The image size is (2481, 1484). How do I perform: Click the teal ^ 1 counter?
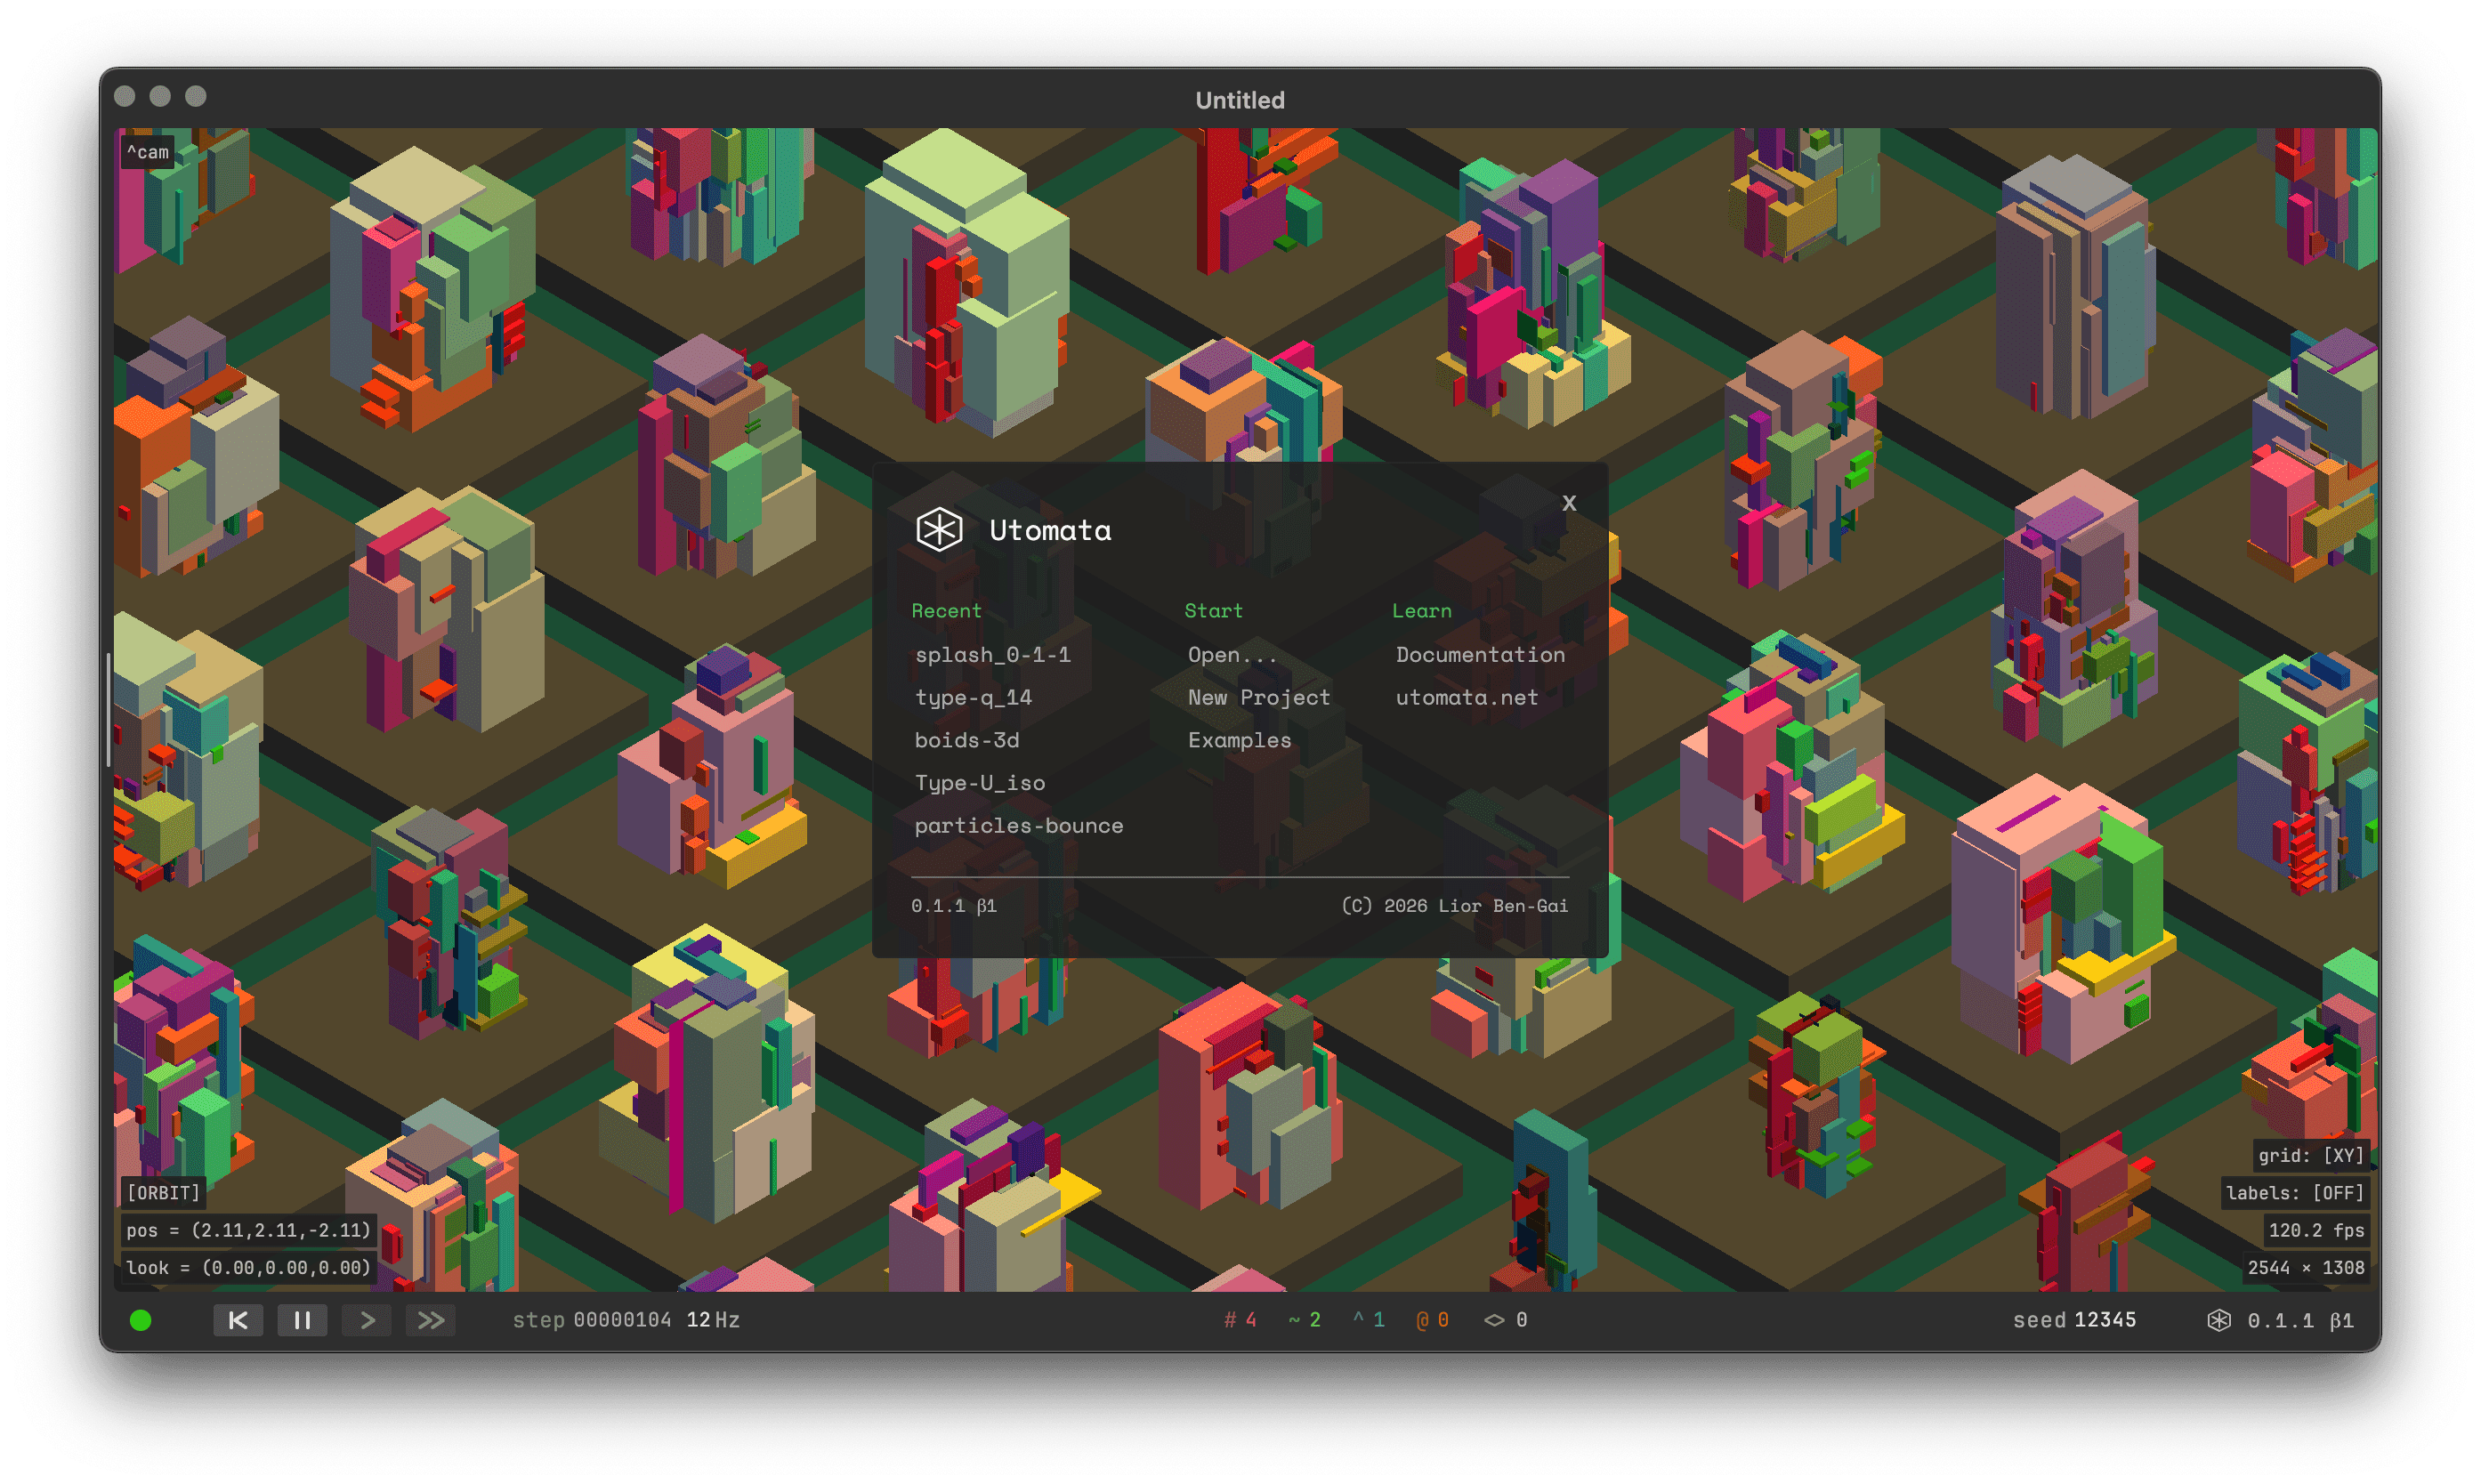[x=1369, y=1320]
